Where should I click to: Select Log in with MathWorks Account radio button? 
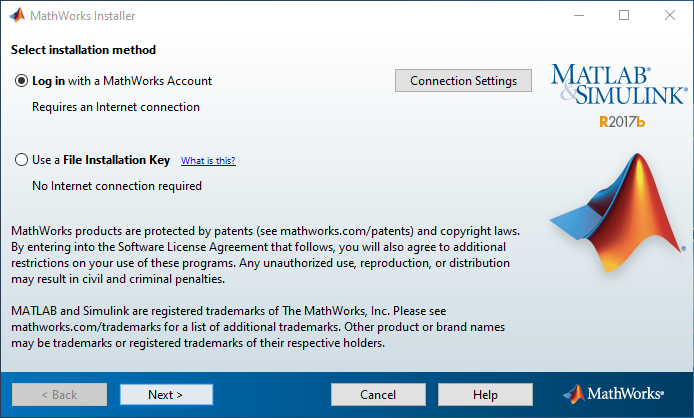pyautogui.click(x=21, y=81)
